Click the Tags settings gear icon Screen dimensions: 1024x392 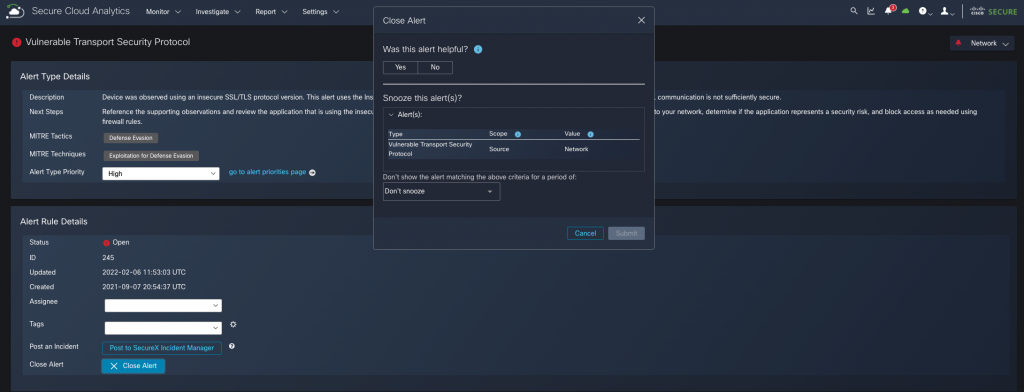click(233, 325)
